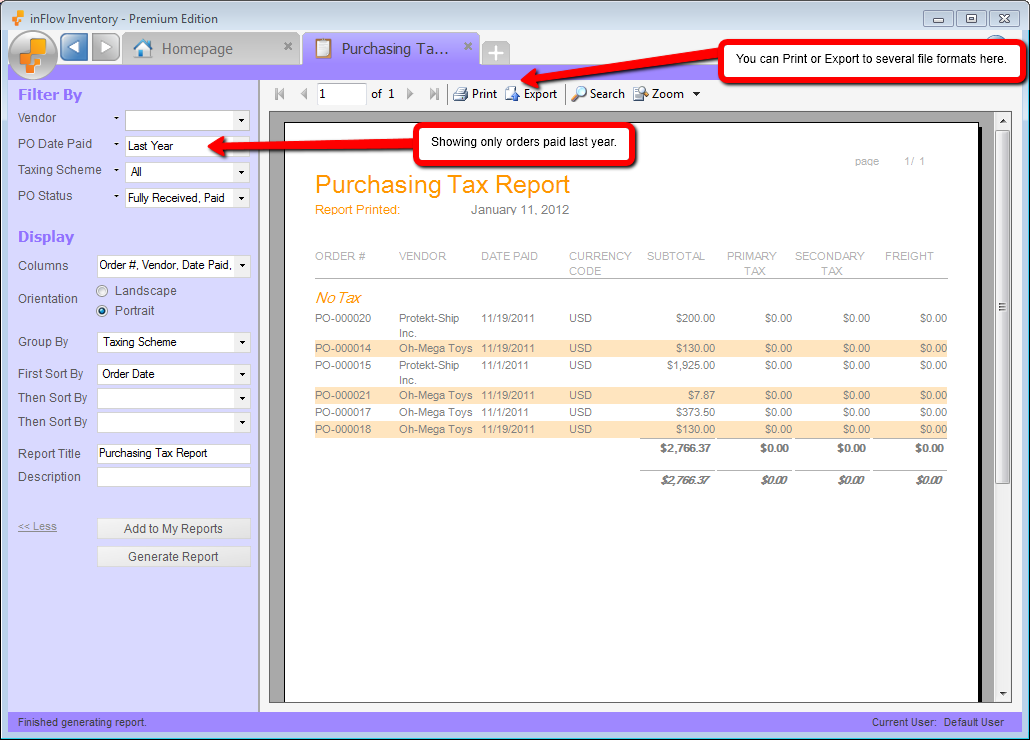Open the Zoom options dropdown
This screenshot has height=740, width=1030.
click(696, 94)
